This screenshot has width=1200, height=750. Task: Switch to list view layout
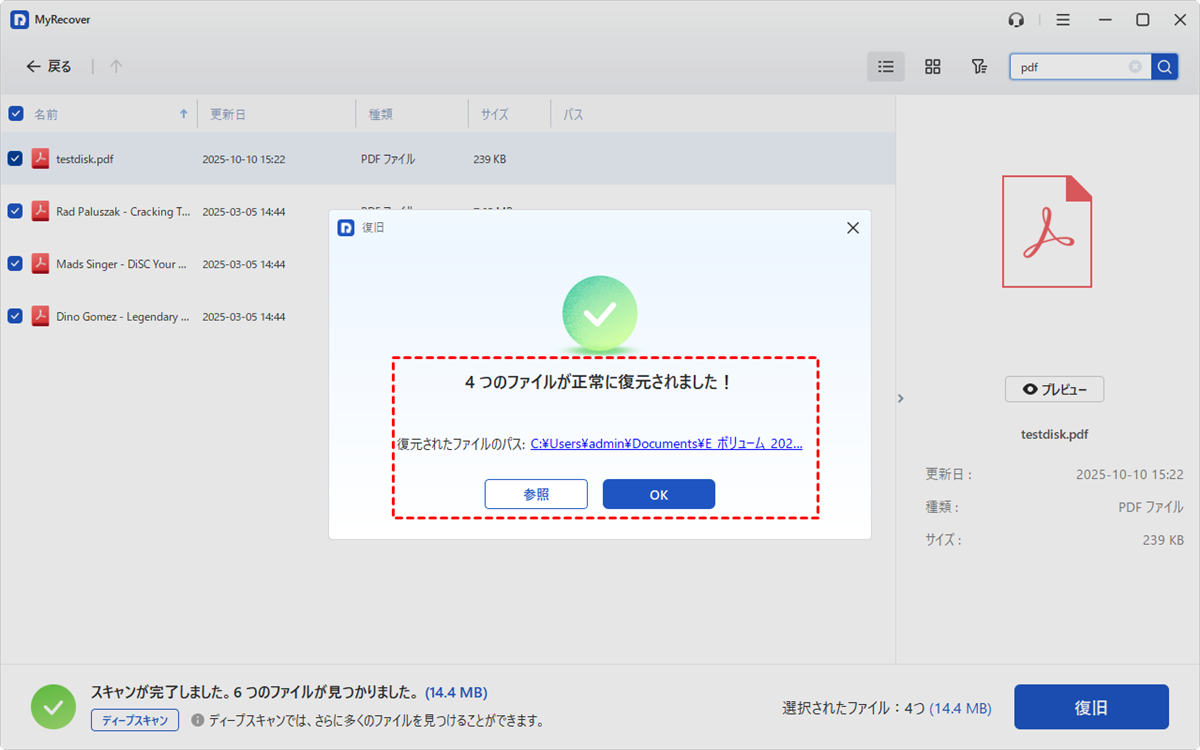885,67
